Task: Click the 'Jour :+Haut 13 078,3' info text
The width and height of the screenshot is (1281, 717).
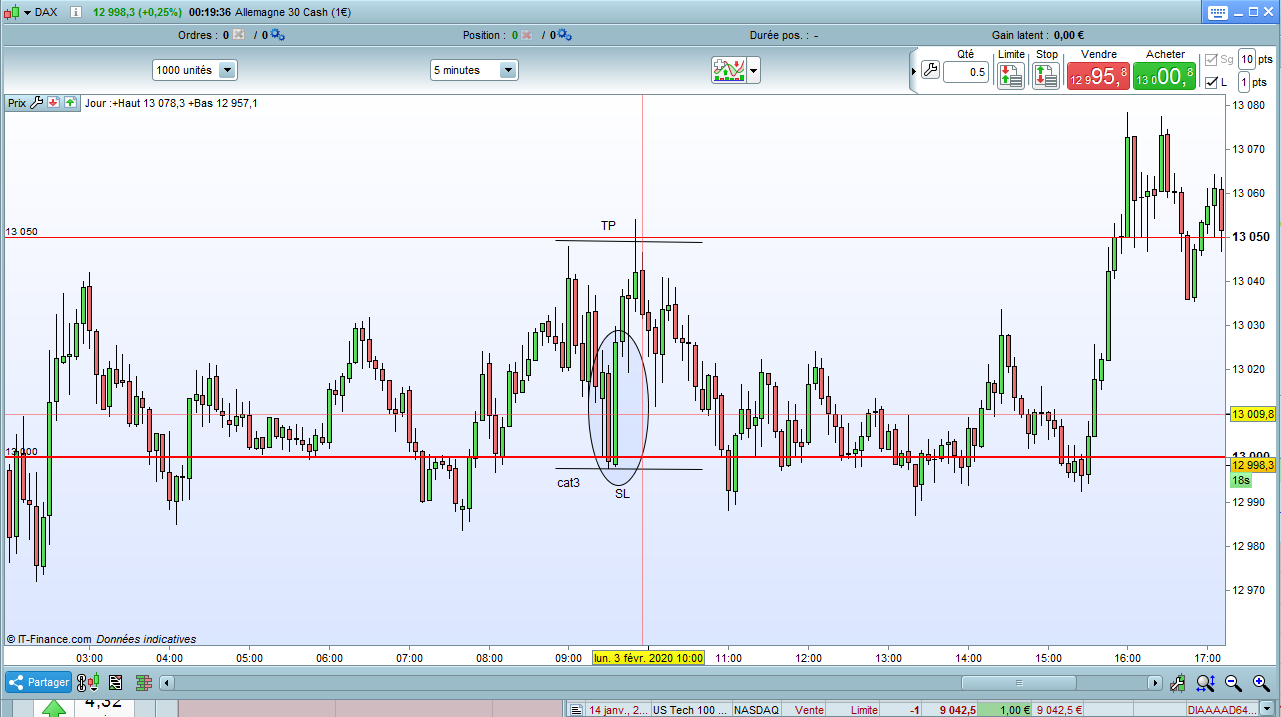Action: click(x=172, y=102)
